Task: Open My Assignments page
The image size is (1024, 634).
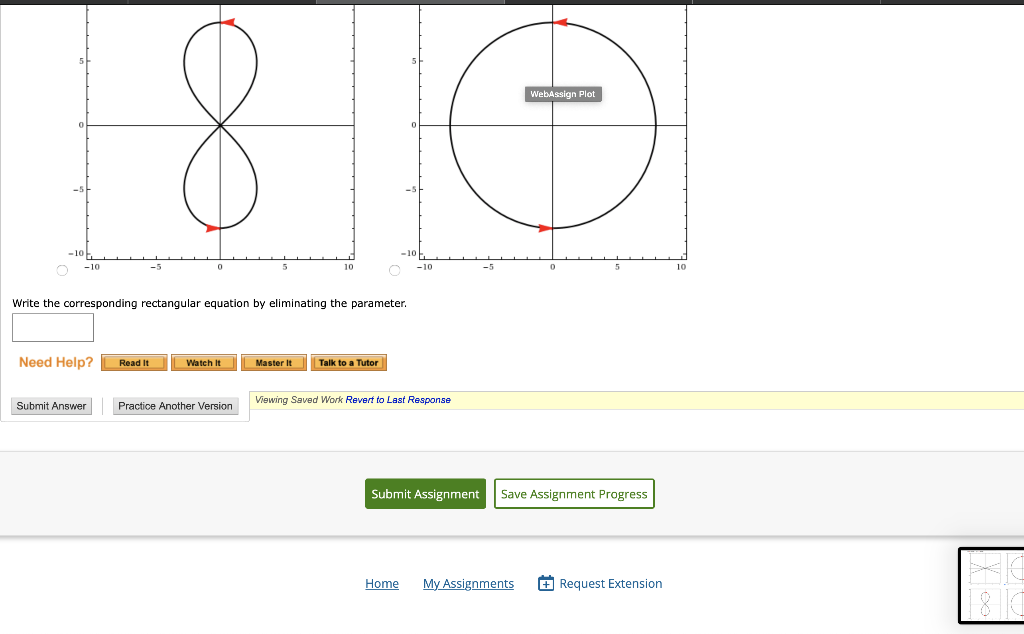Action: pyautogui.click(x=468, y=583)
